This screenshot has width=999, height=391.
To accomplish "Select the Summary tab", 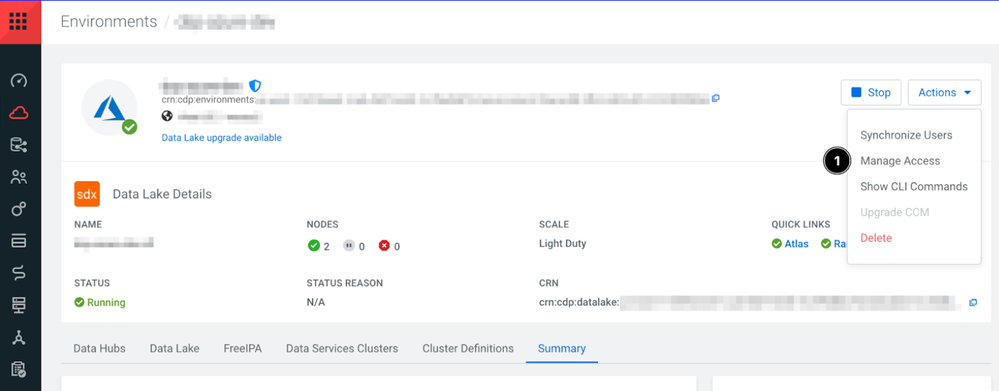I will (x=561, y=348).
